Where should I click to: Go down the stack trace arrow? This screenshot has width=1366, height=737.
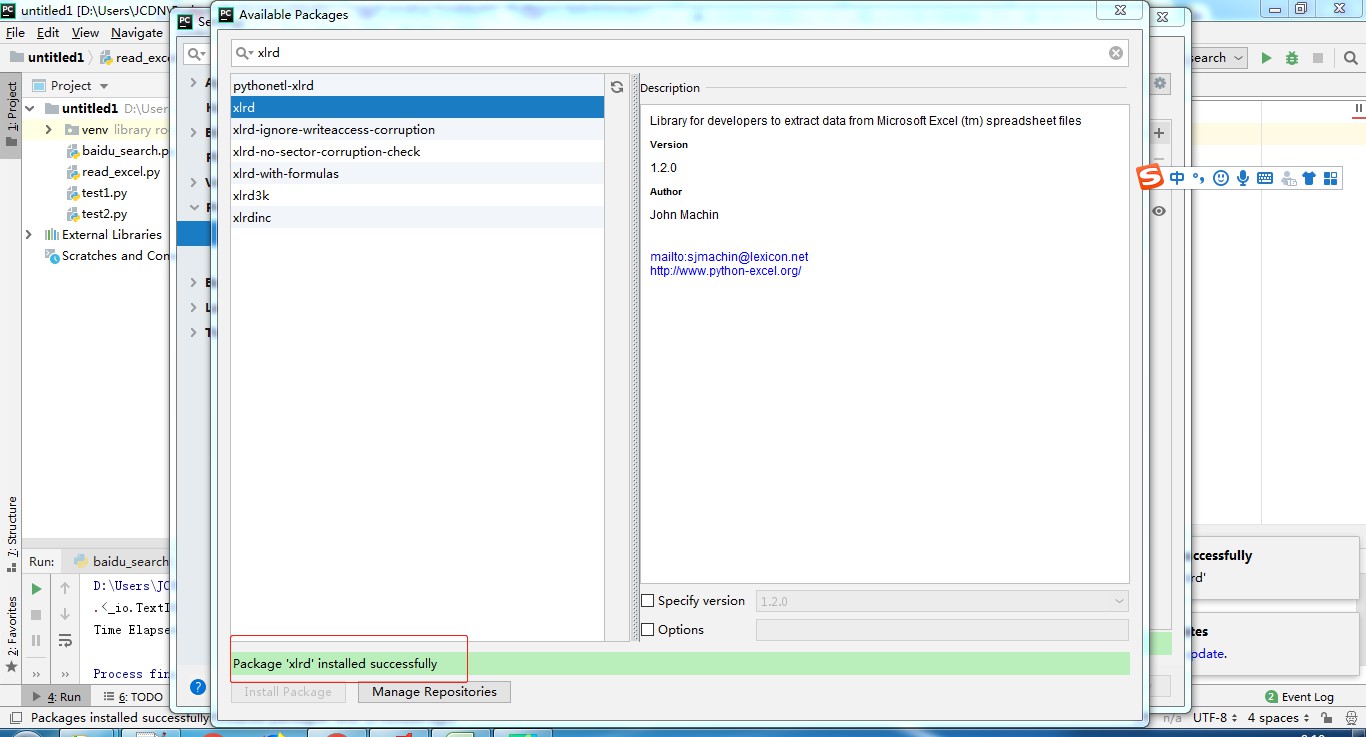tap(65, 614)
